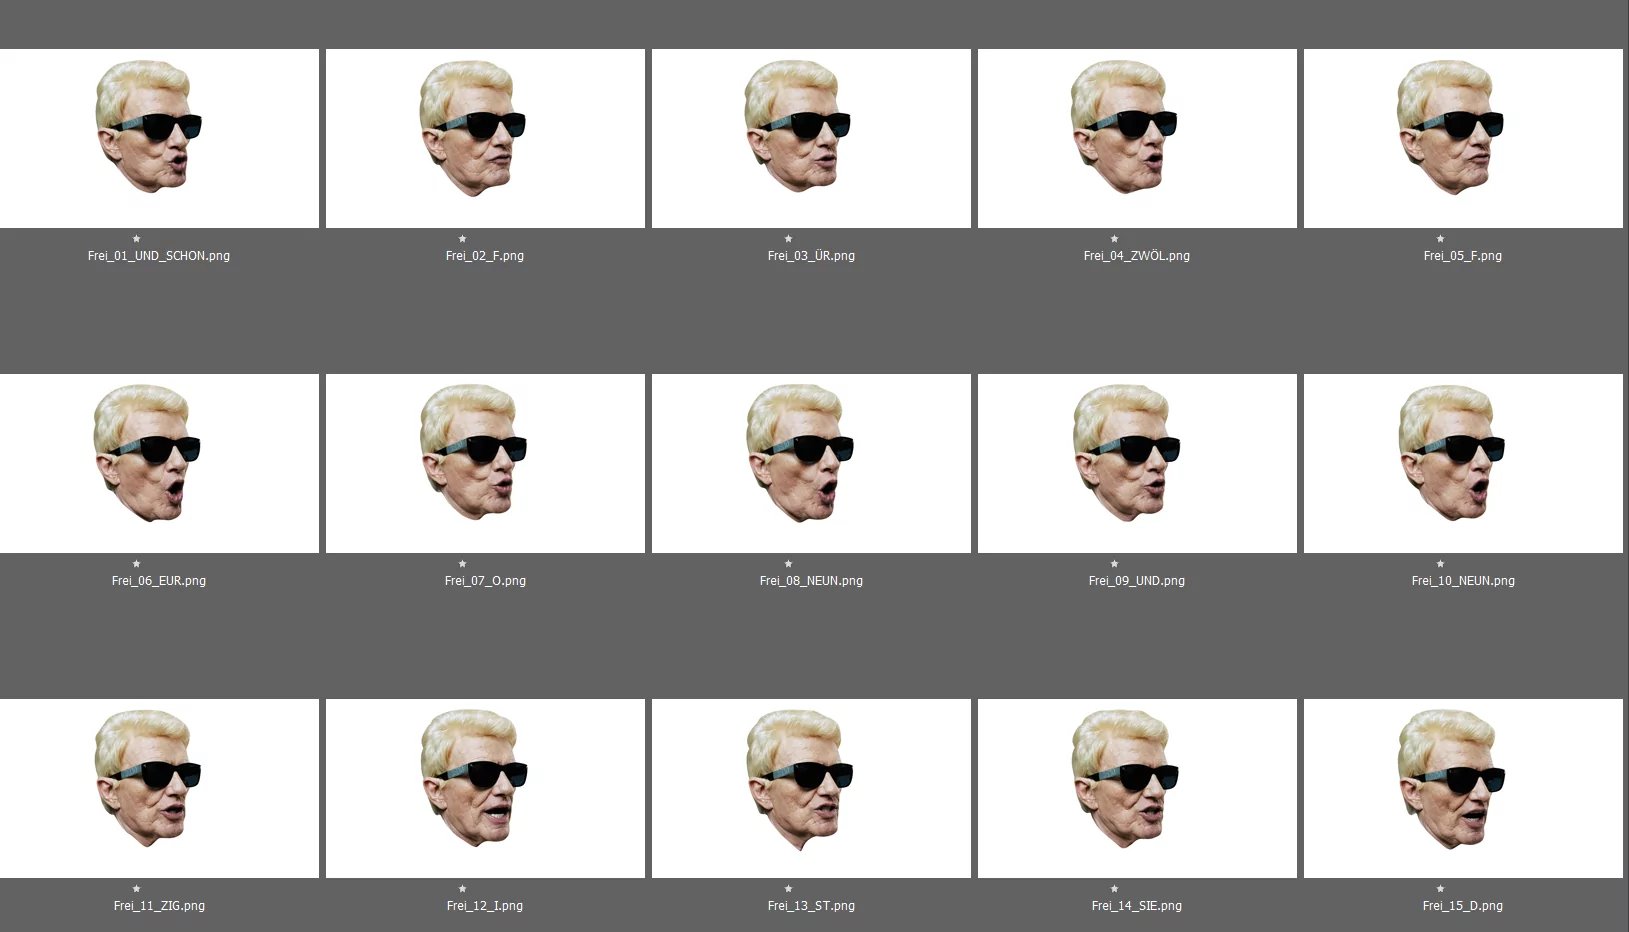The height and width of the screenshot is (932, 1629).
Task: Click the star rating above Frei_06_EUR.png
Action: click(137, 564)
